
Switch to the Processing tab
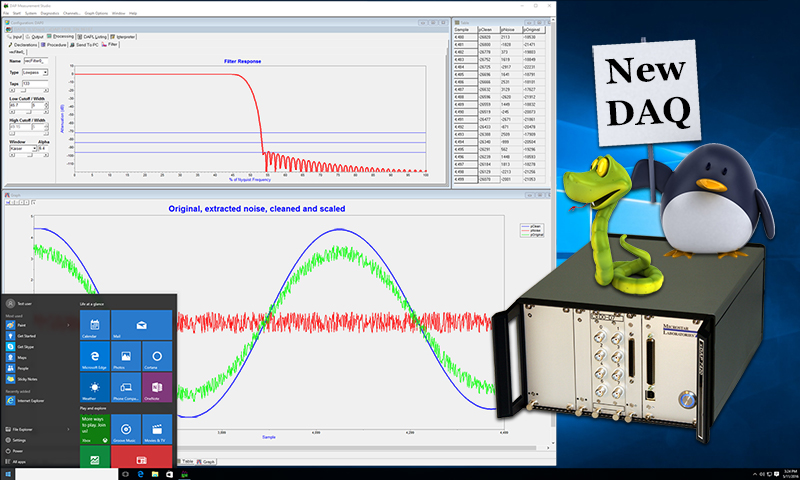tap(61, 36)
